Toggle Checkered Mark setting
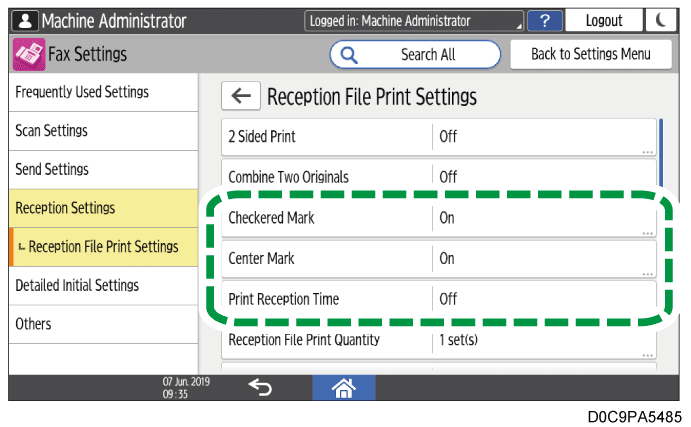The height and width of the screenshot is (427, 691). click(x=438, y=217)
